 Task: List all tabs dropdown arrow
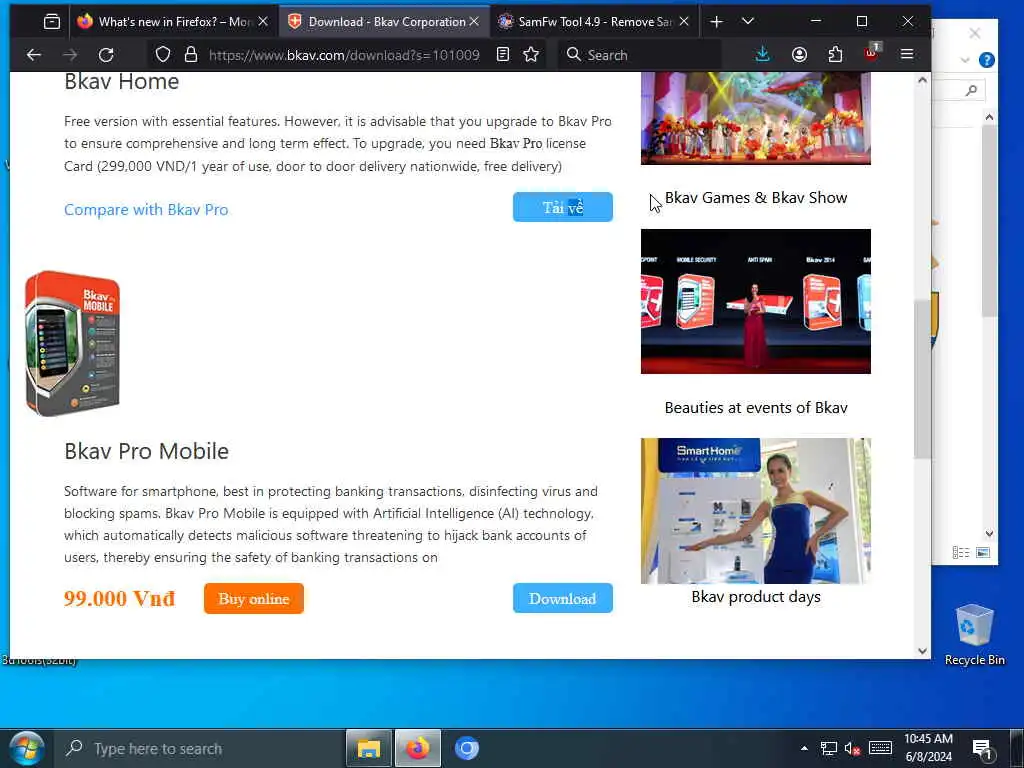[748, 22]
